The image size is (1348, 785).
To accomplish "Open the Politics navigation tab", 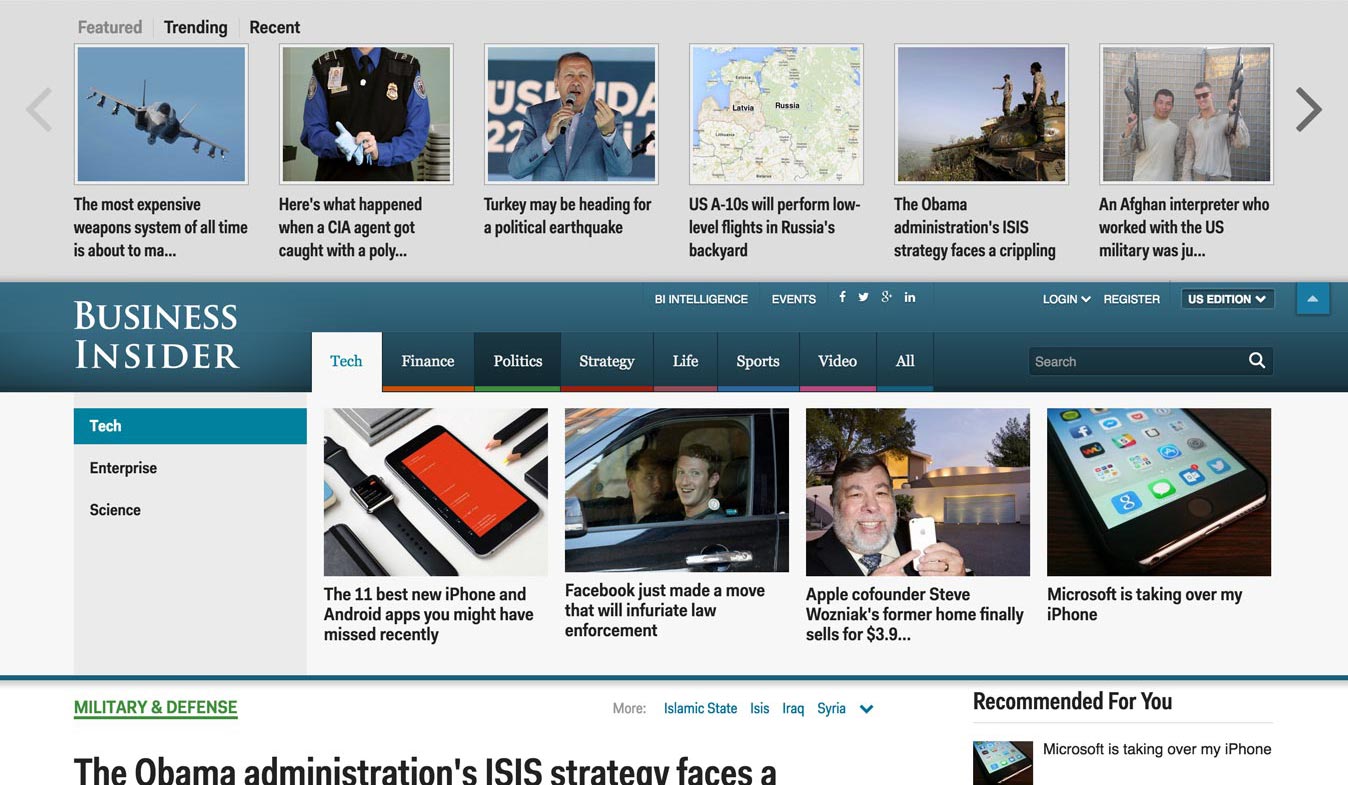I will (518, 361).
